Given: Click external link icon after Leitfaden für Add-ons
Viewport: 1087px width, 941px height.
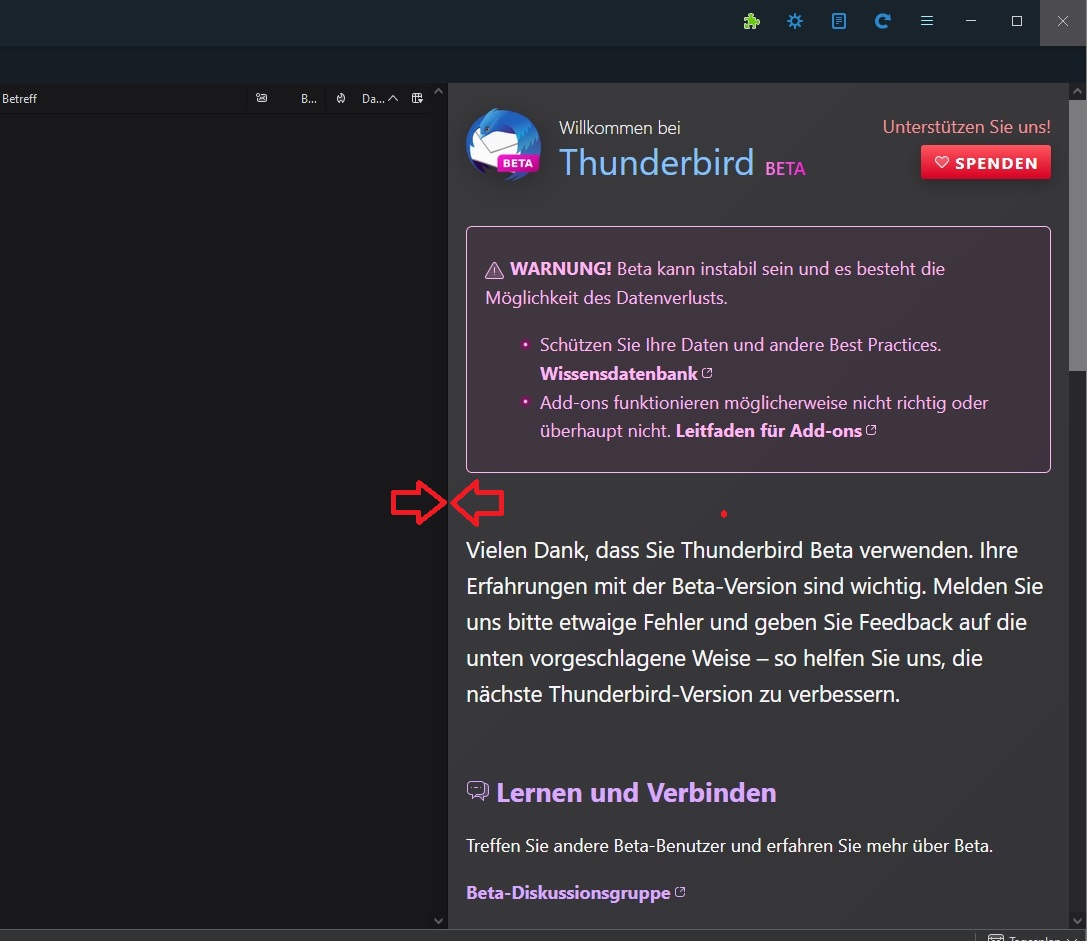Looking at the screenshot, I should [x=871, y=430].
